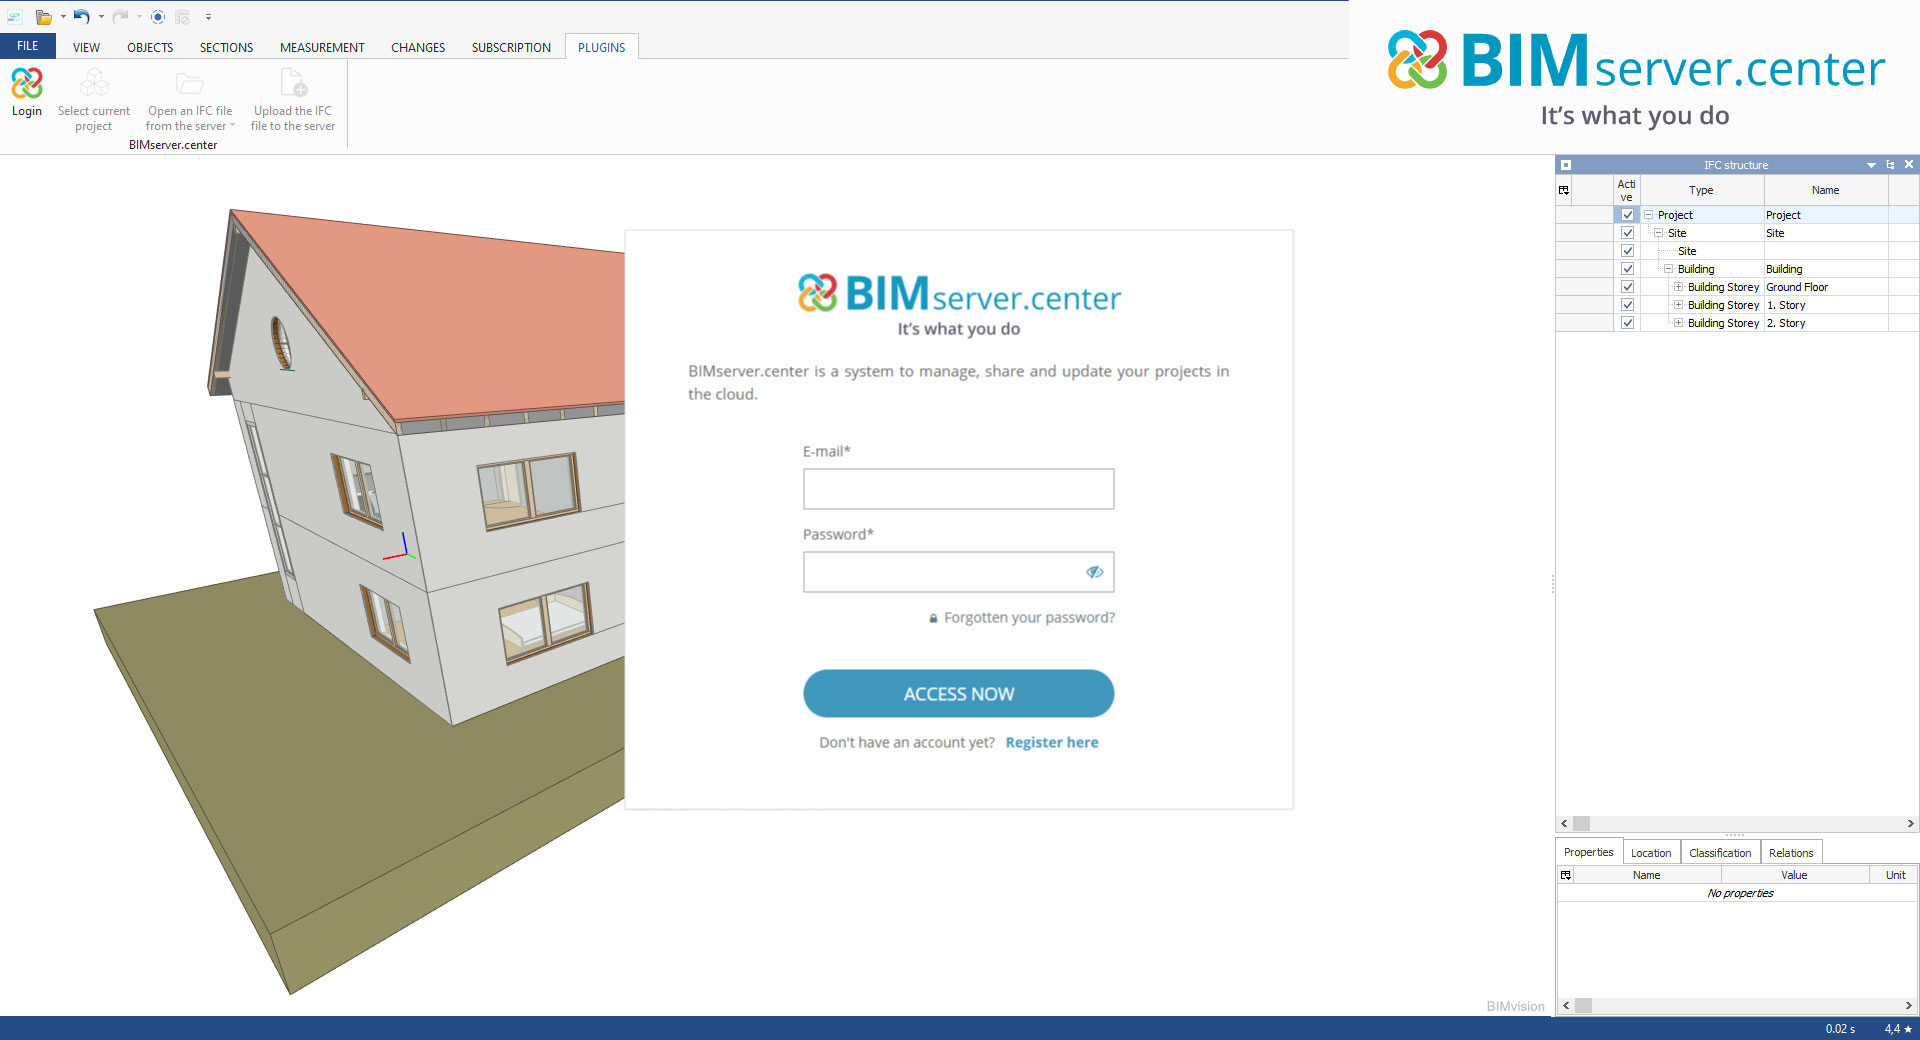This screenshot has width=1920, height=1040.
Task: Click the Open an IFC file folder icon
Action: (x=189, y=83)
